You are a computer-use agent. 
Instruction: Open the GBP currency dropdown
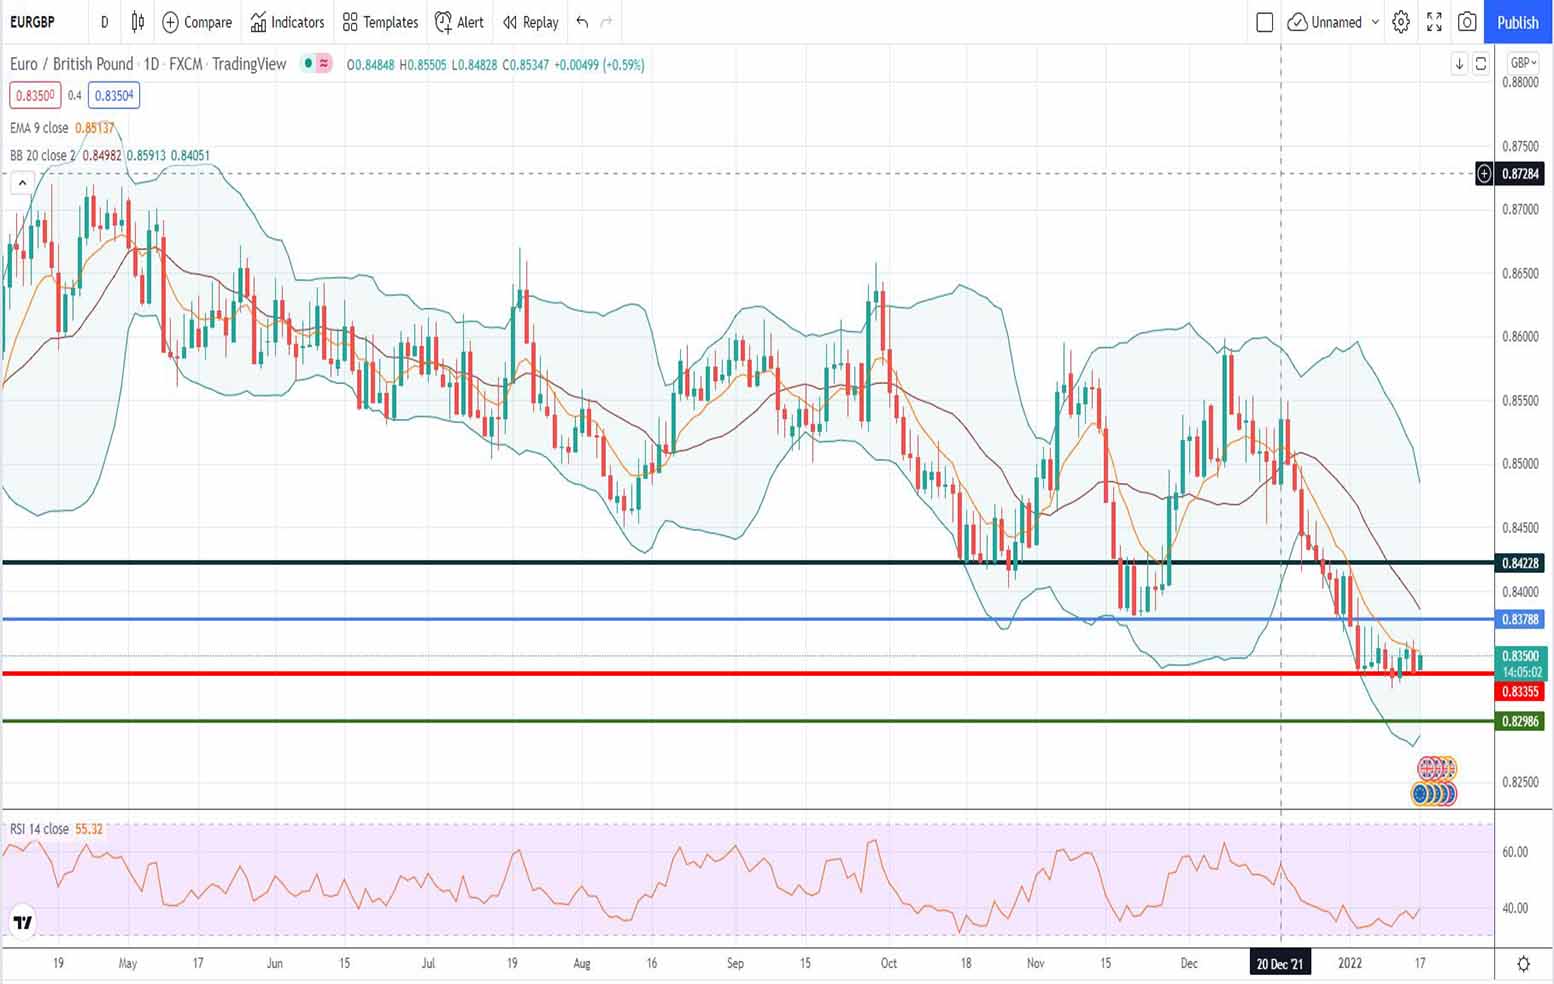[x=1523, y=63]
